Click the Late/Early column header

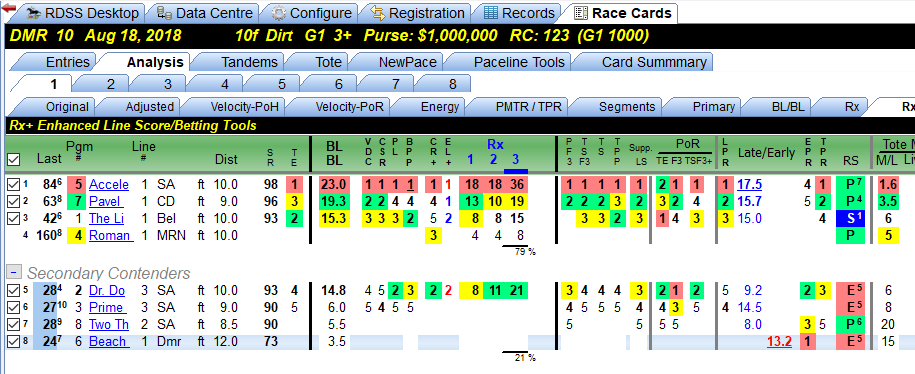pyautogui.click(x=766, y=153)
